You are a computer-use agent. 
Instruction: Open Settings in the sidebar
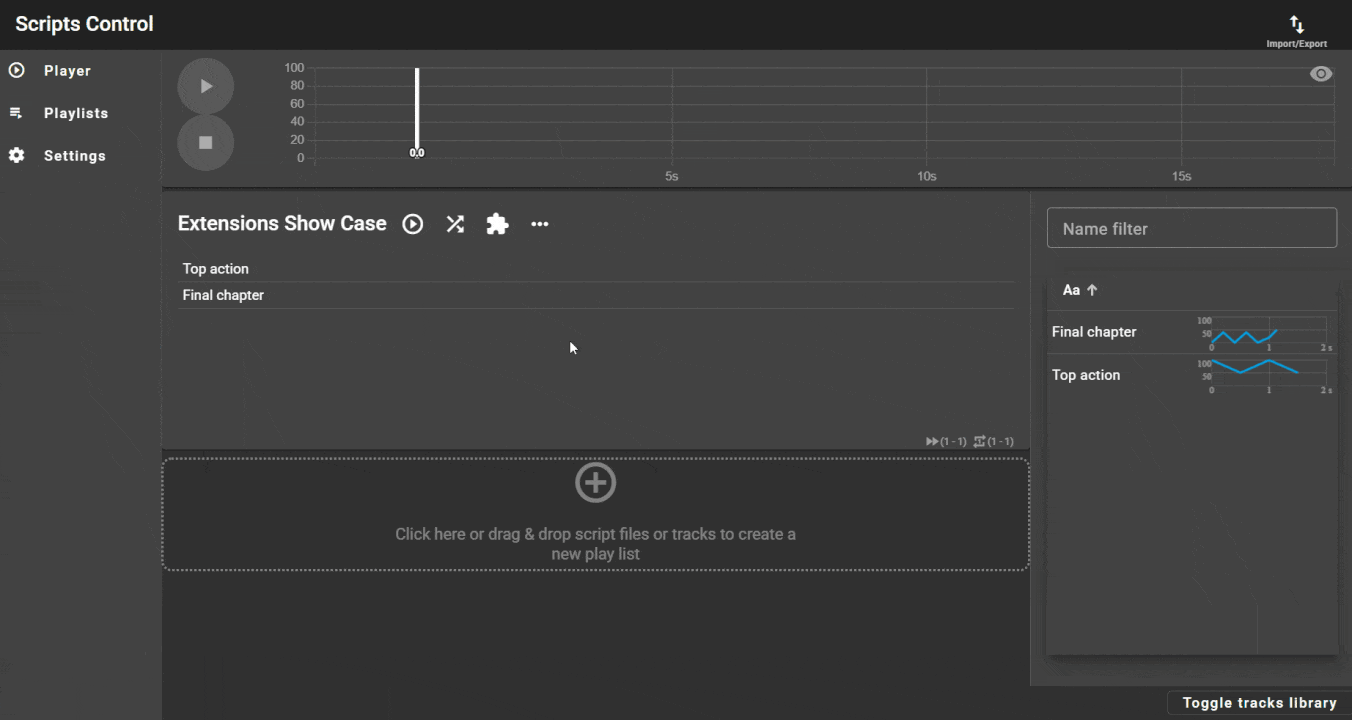pyautogui.click(x=74, y=156)
